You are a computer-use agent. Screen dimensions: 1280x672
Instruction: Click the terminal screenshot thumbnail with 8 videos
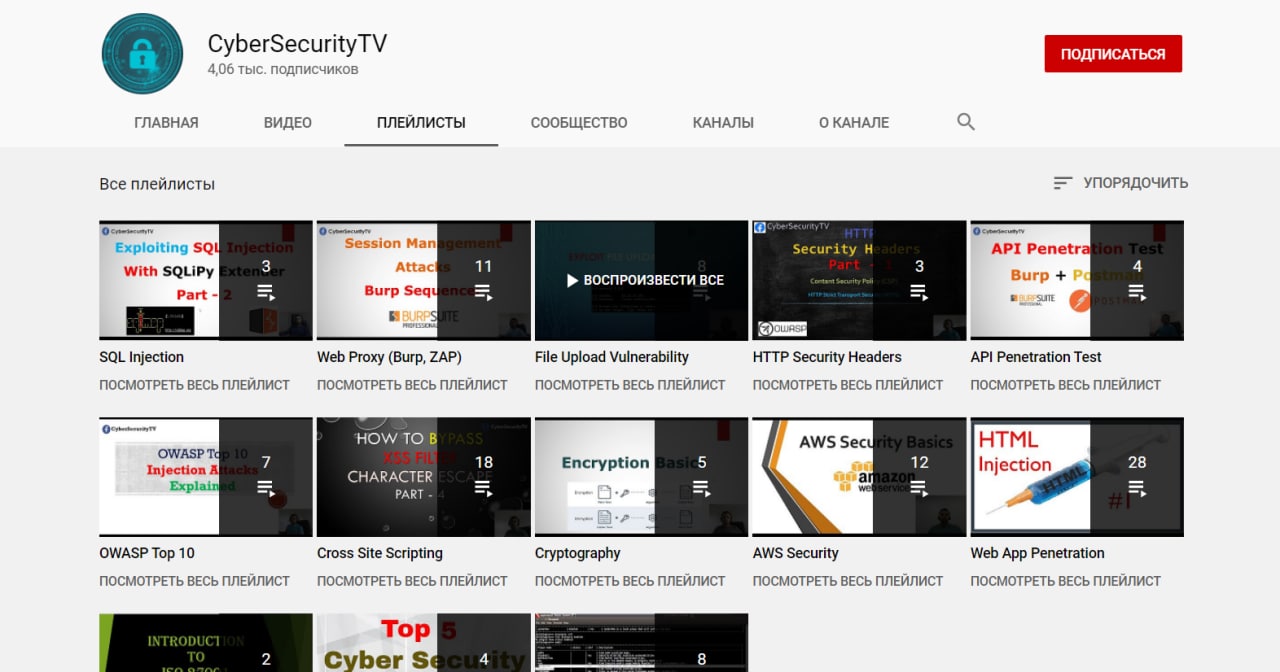click(x=642, y=643)
